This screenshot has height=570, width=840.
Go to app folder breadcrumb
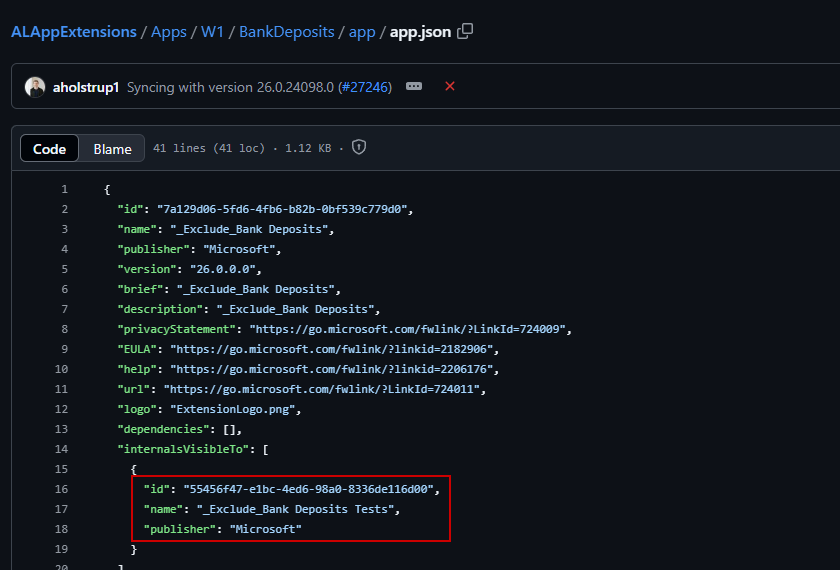362,32
